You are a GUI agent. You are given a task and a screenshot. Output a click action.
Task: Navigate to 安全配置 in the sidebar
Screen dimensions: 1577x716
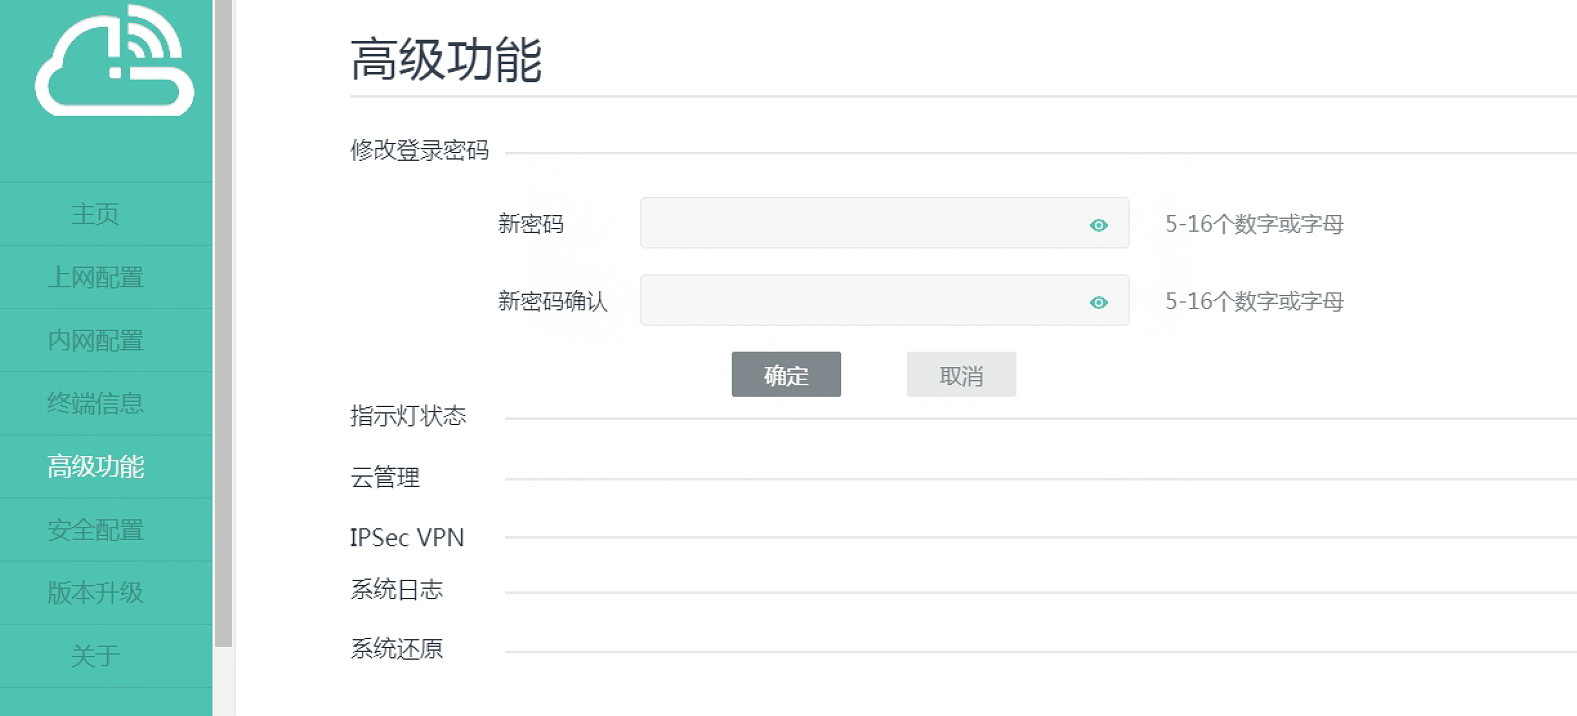coord(96,530)
